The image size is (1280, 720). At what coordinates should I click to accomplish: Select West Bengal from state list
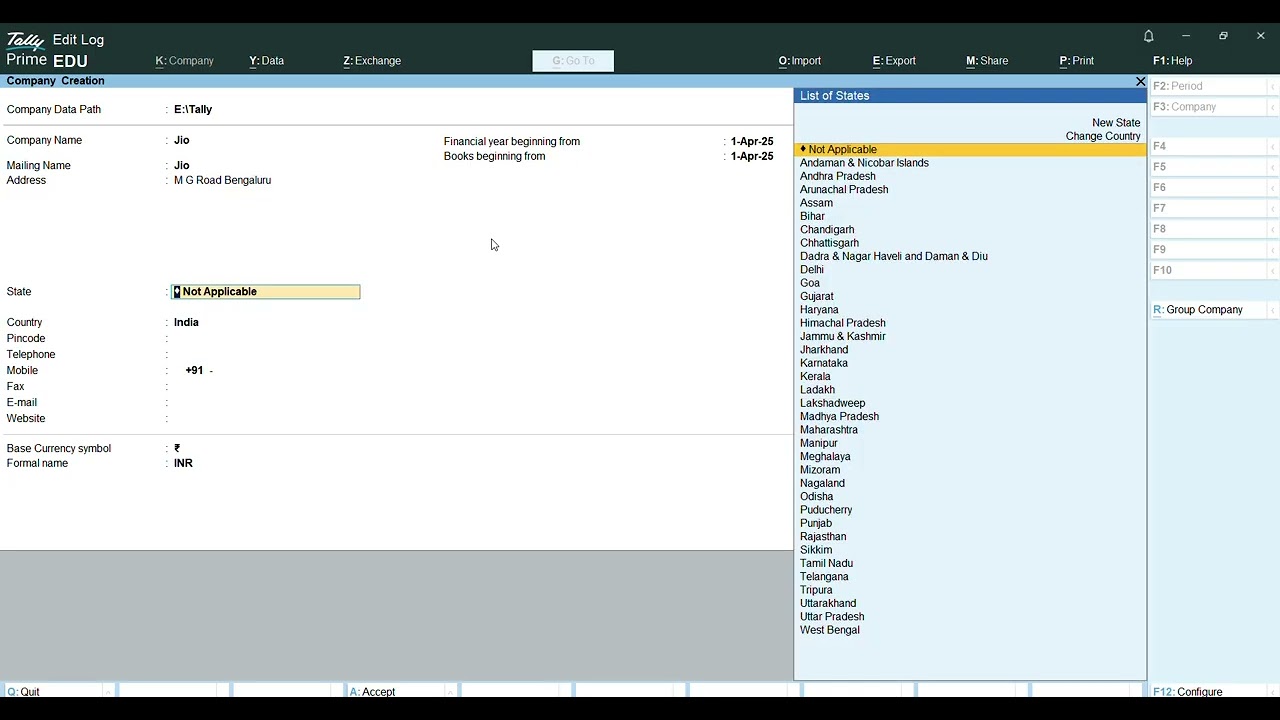[830, 630]
